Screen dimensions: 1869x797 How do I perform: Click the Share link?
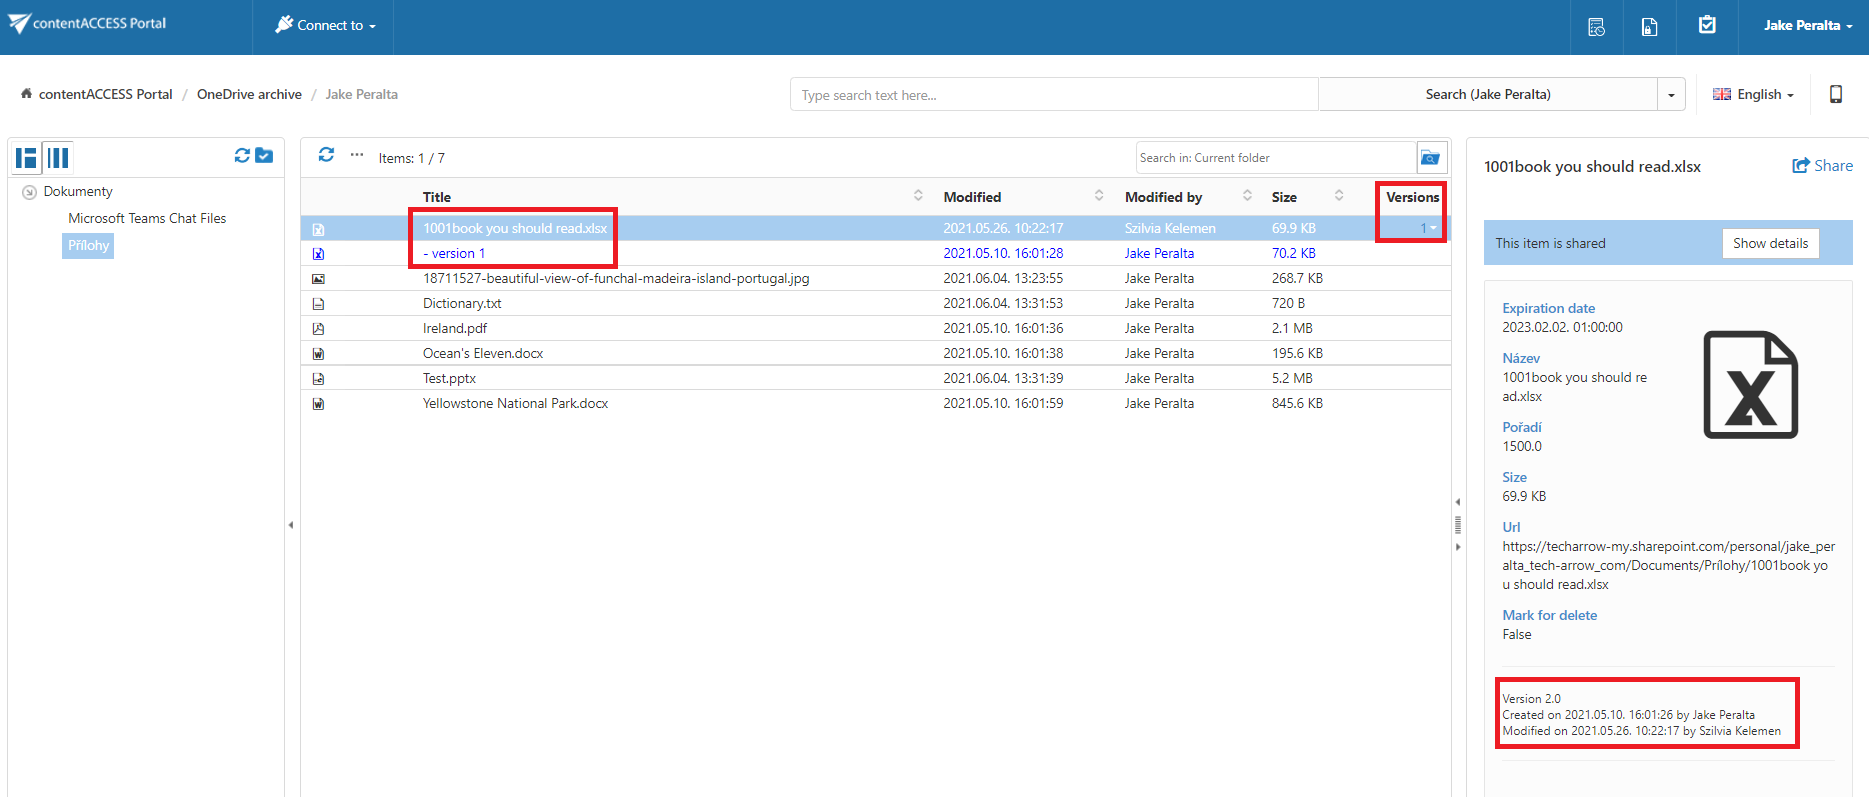coord(1822,166)
